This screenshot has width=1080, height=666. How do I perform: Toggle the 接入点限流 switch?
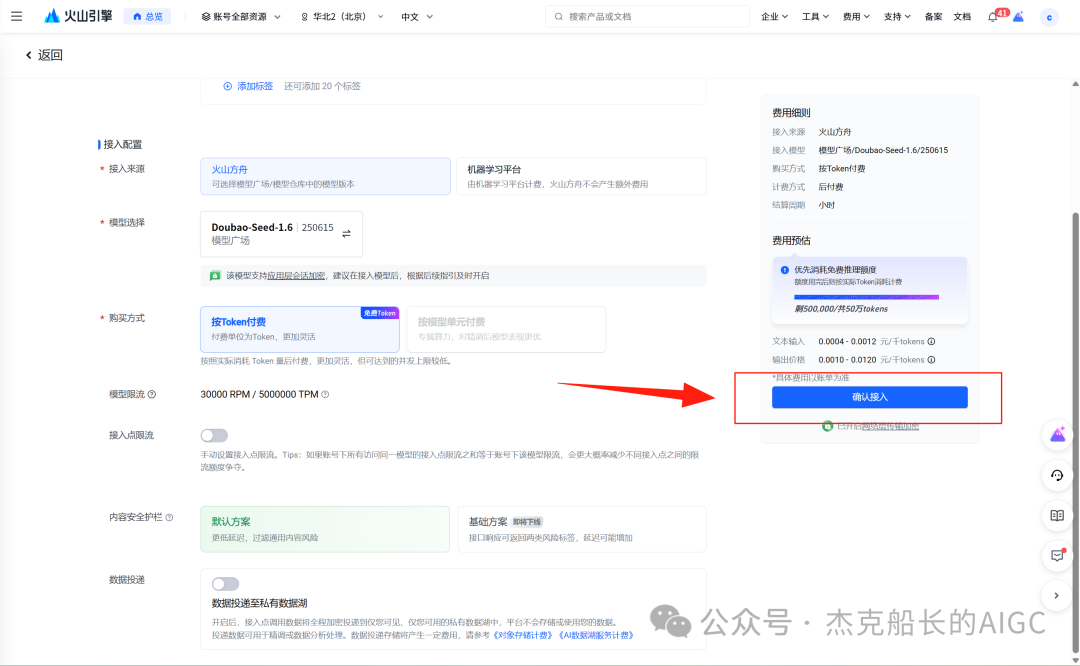pyautogui.click(x=214, y=435)
